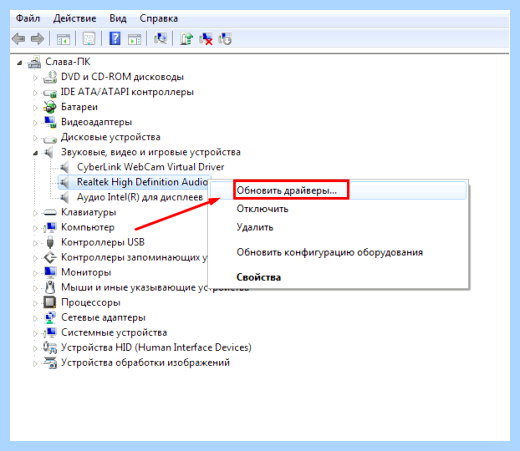The height and width of the screenshot is (451, 520).
Task: Expand the Дисковые устройства node
Action: (35, 138)
